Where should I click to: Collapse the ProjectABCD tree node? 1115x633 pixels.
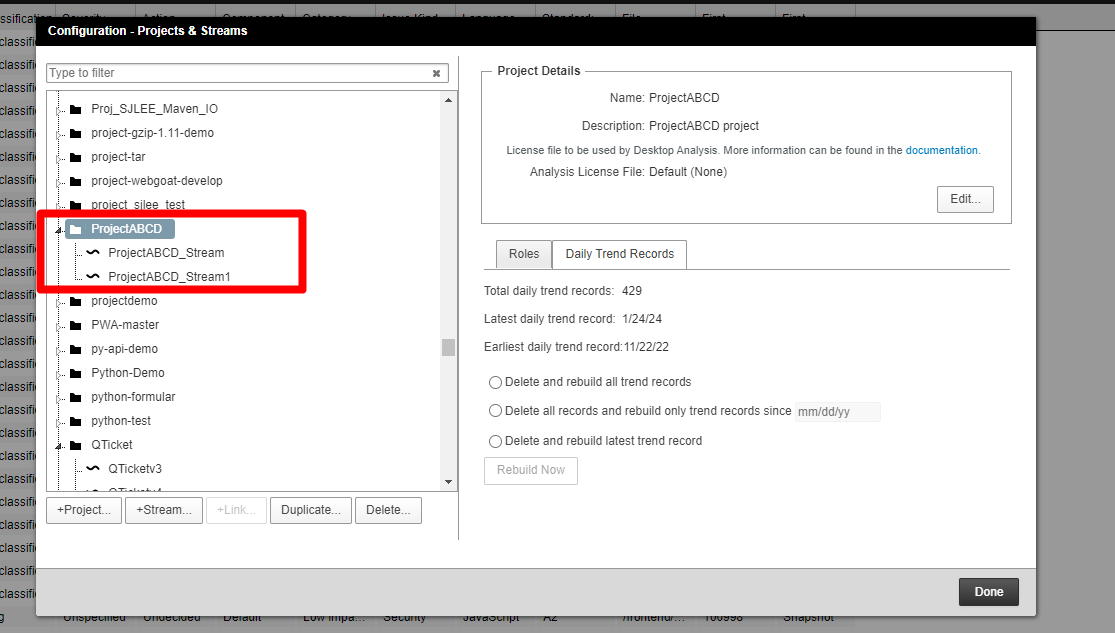point(58,228)
